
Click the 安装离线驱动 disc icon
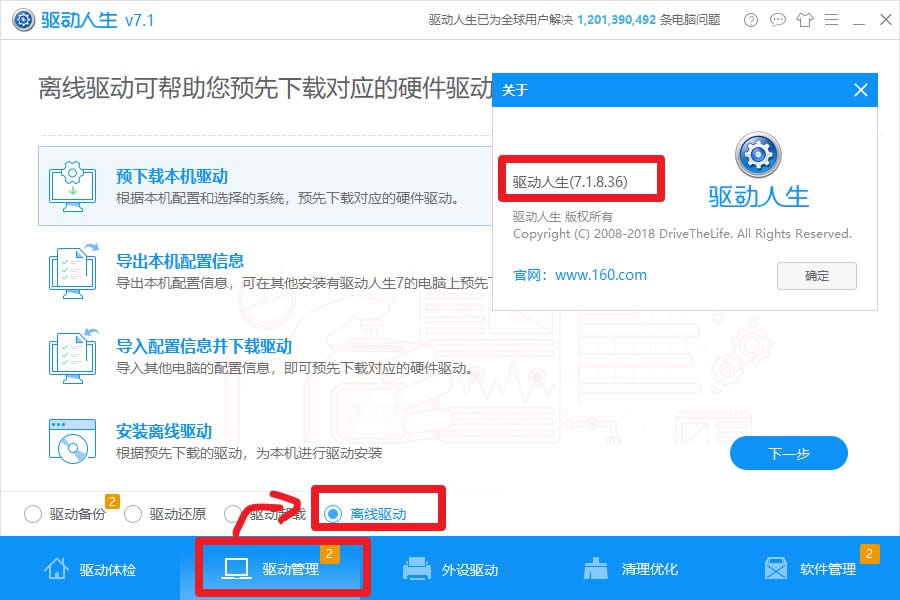coord(72,440)
